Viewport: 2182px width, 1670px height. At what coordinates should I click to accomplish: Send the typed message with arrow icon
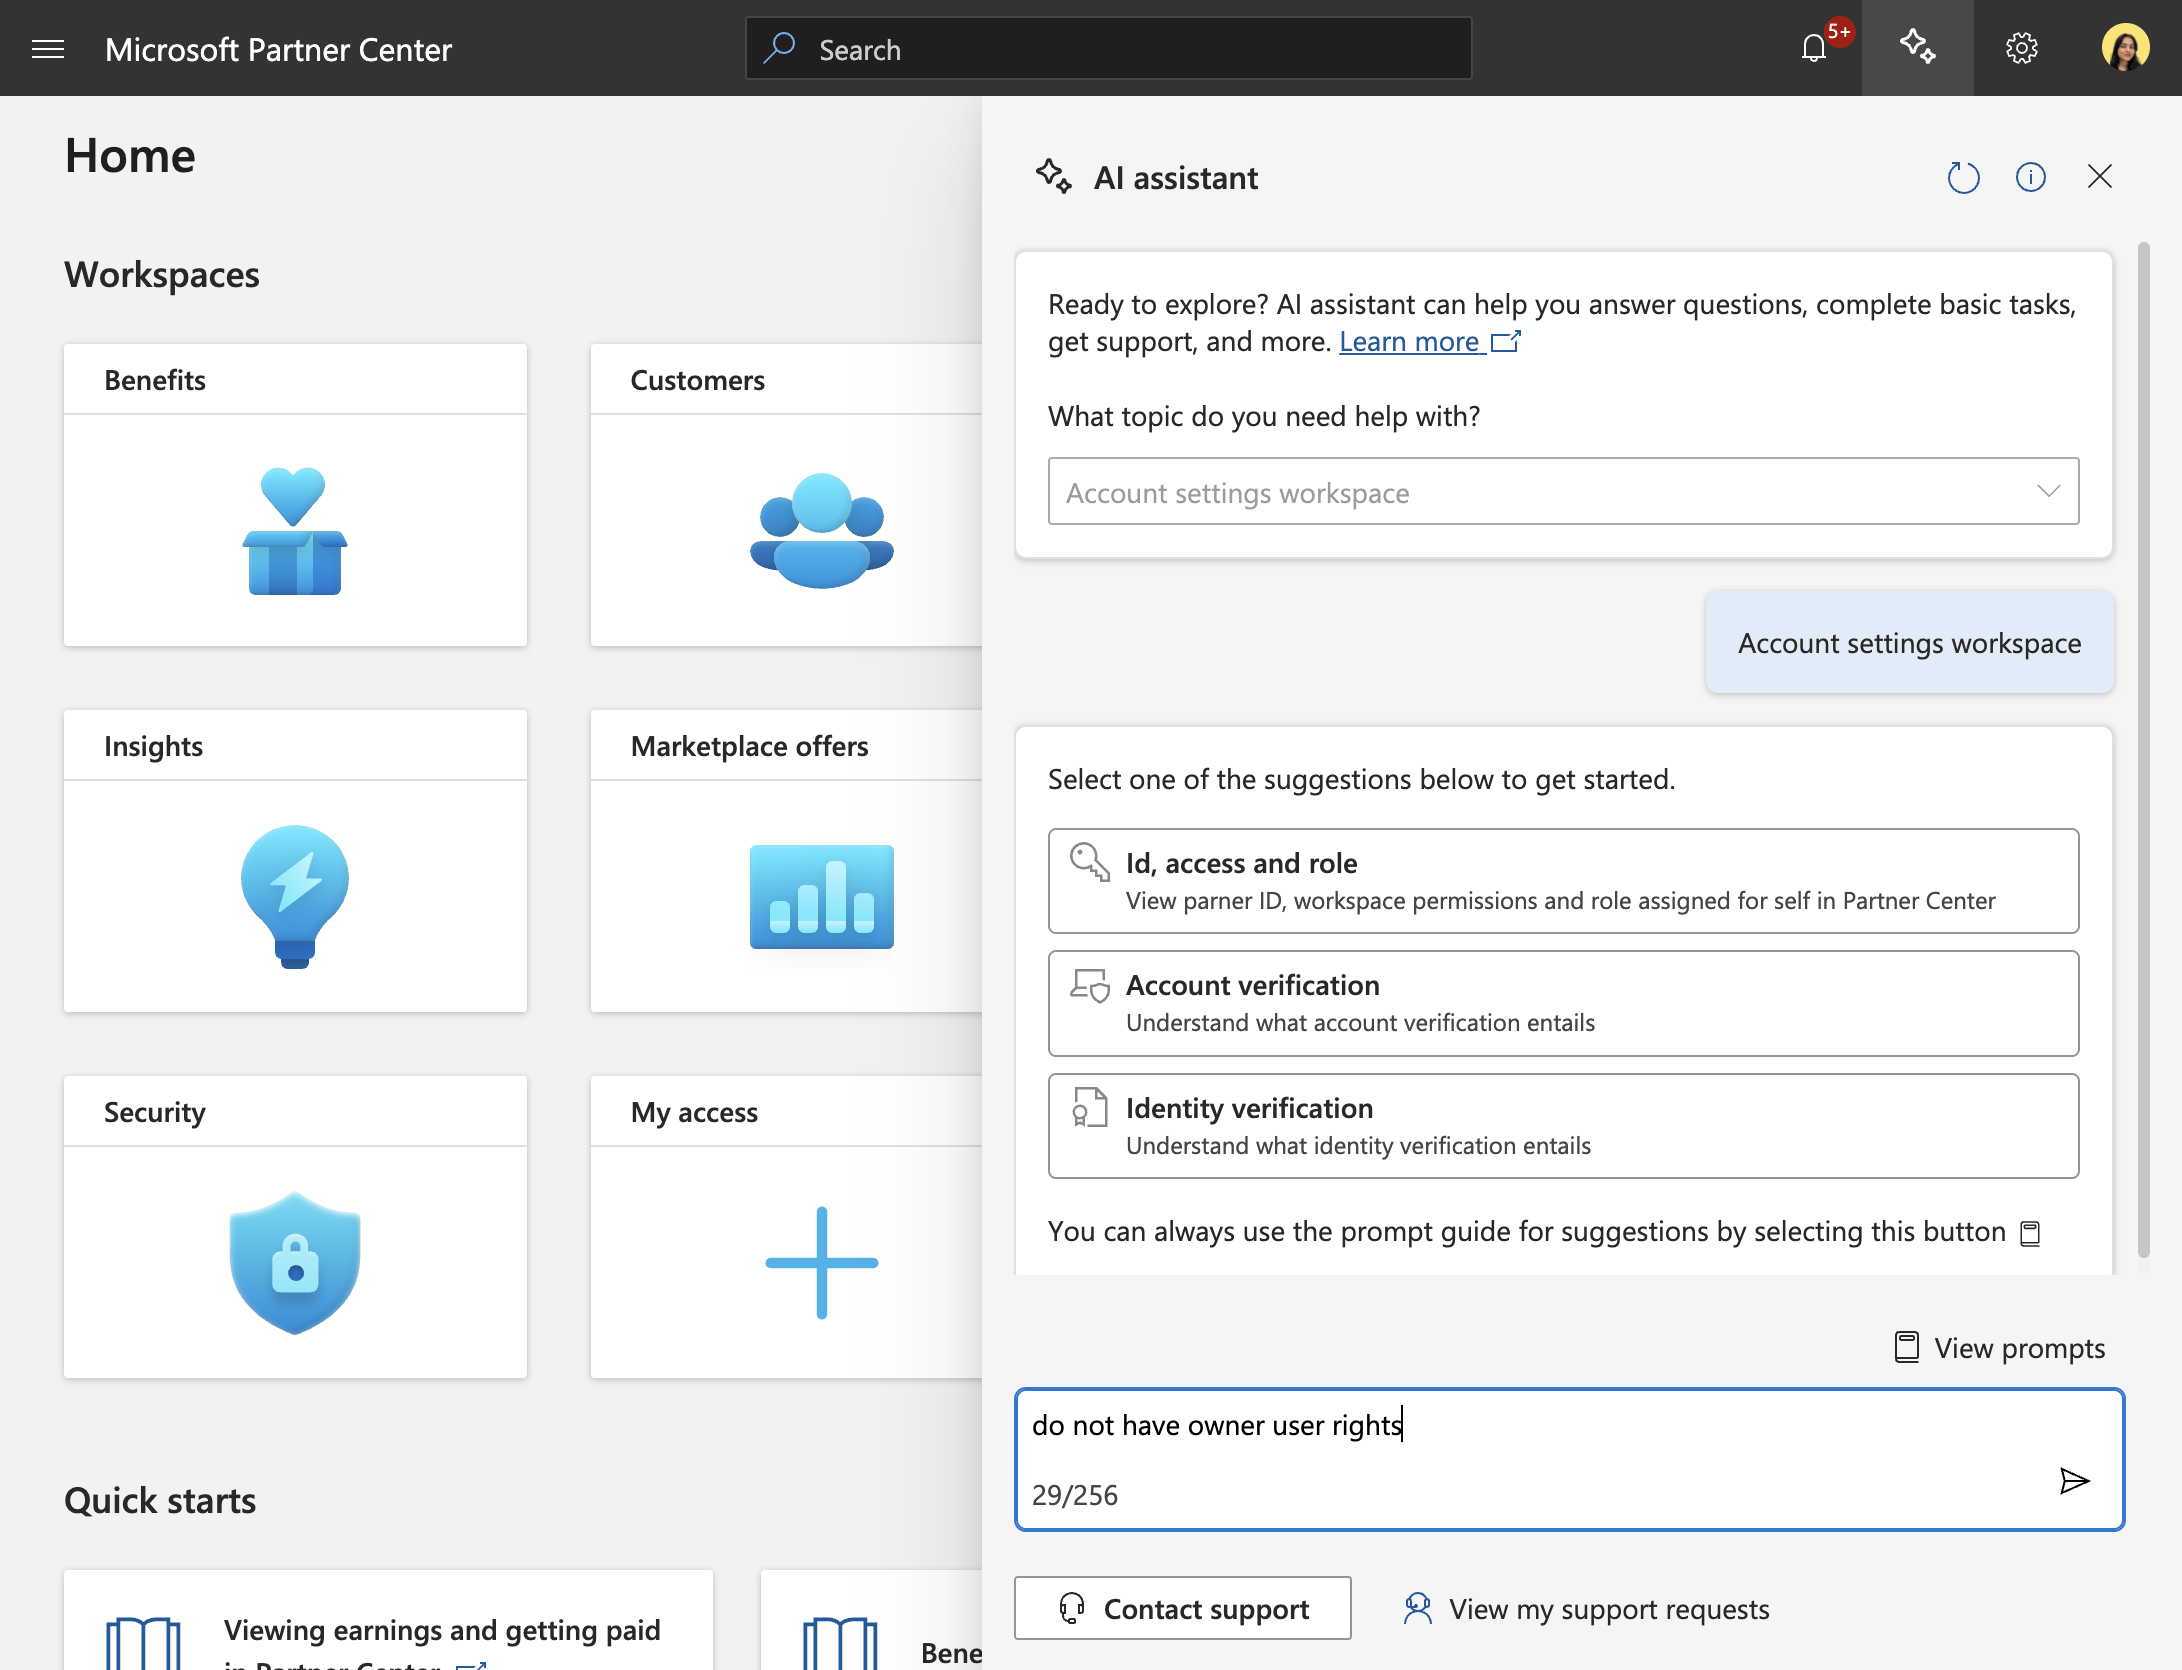tap(2074, 1480)
